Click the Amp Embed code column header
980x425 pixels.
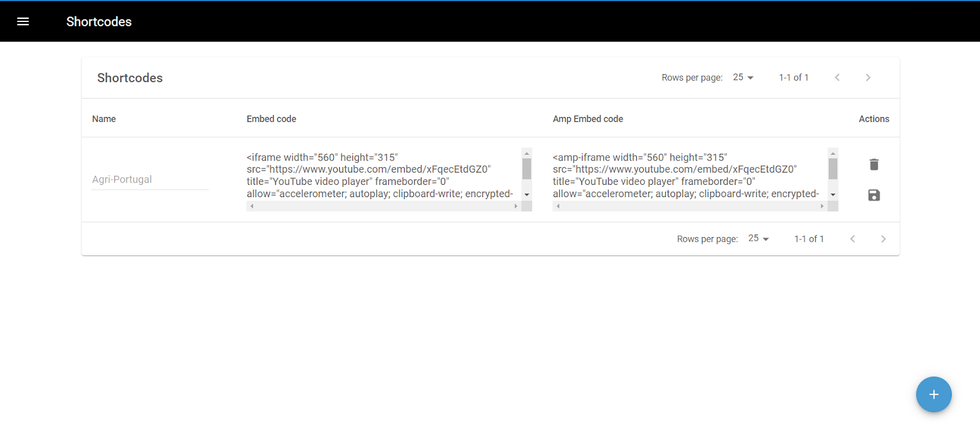click(588, 119)
